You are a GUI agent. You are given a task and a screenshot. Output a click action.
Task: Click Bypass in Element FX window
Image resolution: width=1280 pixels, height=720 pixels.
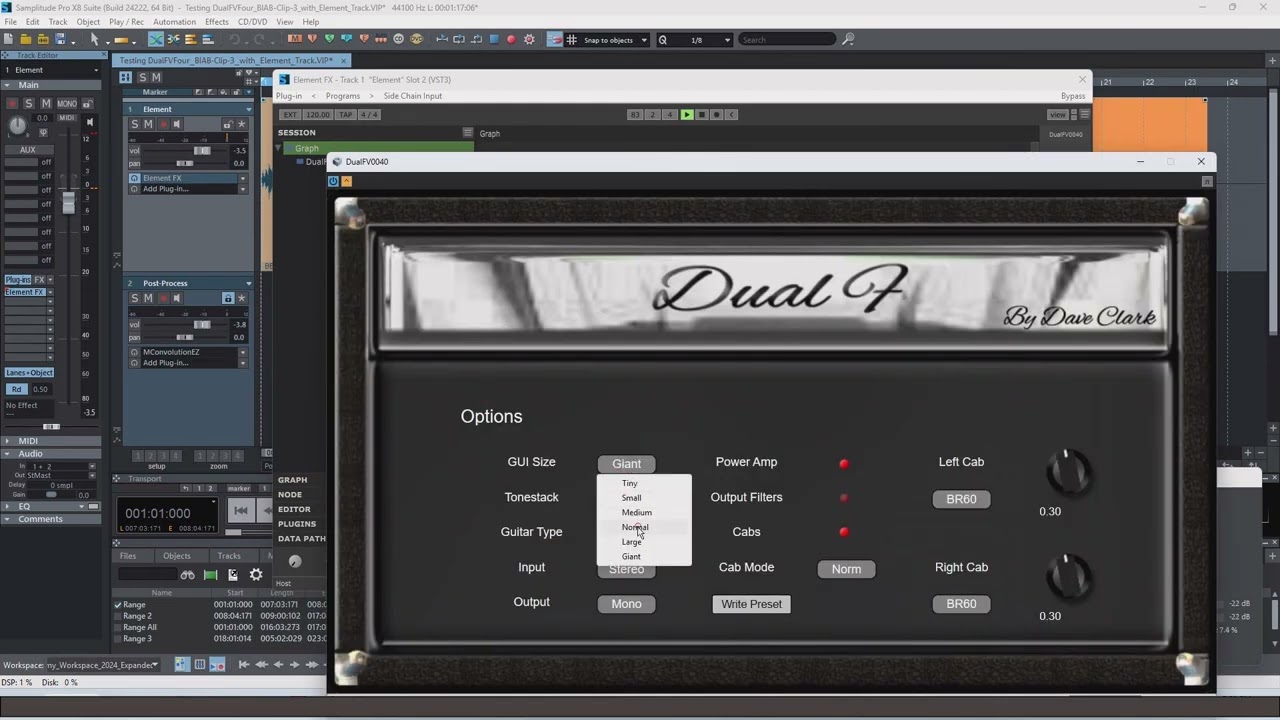[1073, 96]
